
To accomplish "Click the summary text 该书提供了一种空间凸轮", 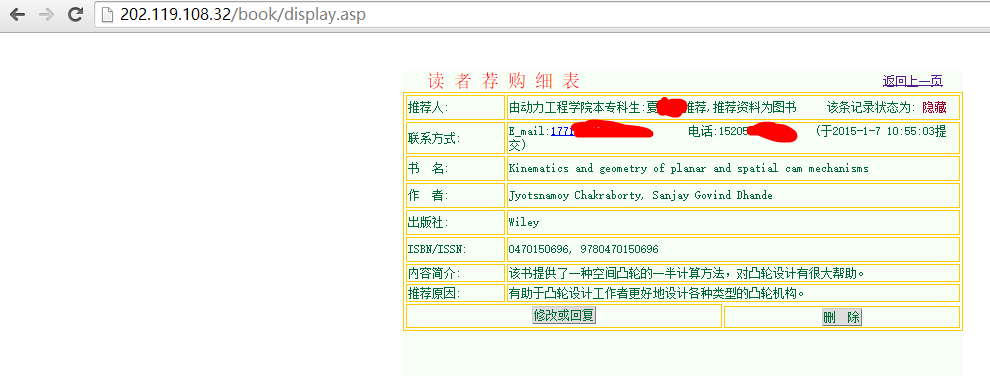I will point(686,274).
